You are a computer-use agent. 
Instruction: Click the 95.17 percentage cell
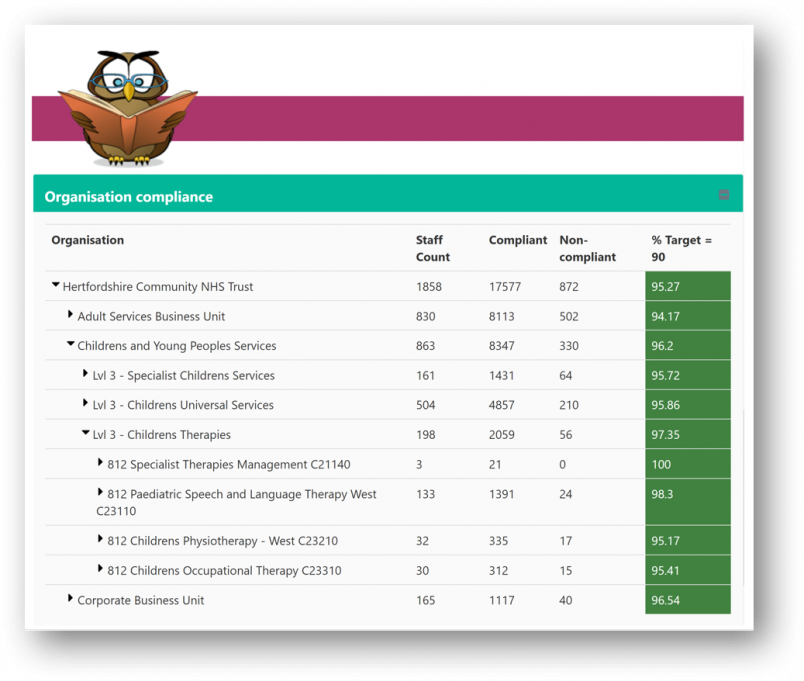click(x=688, y=540)
